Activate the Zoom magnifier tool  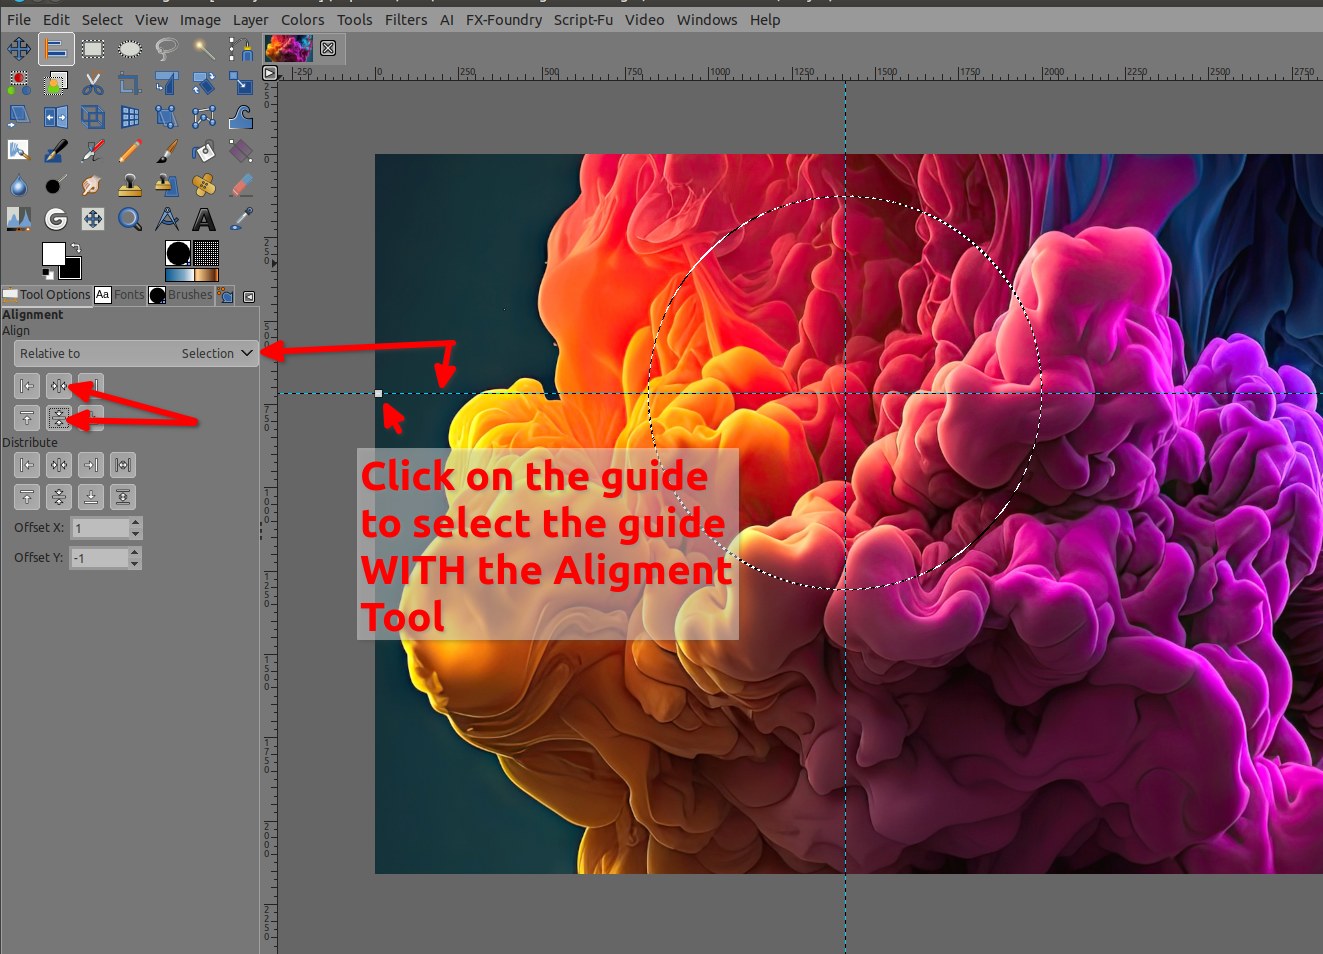[x=130, y=219]
